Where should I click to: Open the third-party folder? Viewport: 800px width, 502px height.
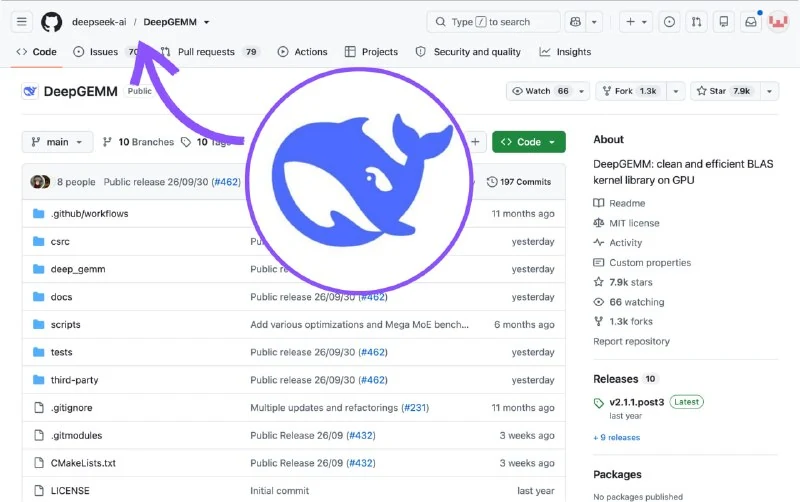click(x=74, y=380)
